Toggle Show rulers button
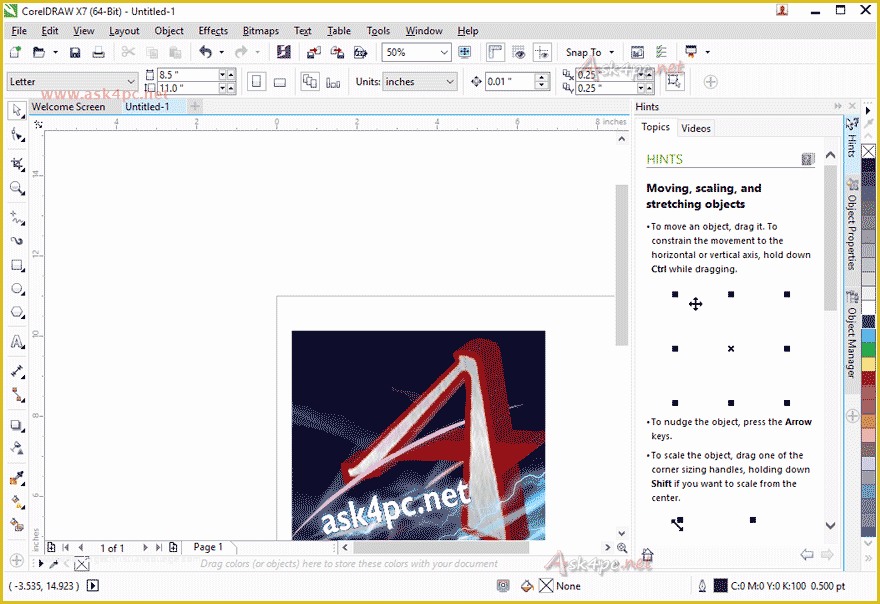 pyautogui.click(x=495, y=52)
